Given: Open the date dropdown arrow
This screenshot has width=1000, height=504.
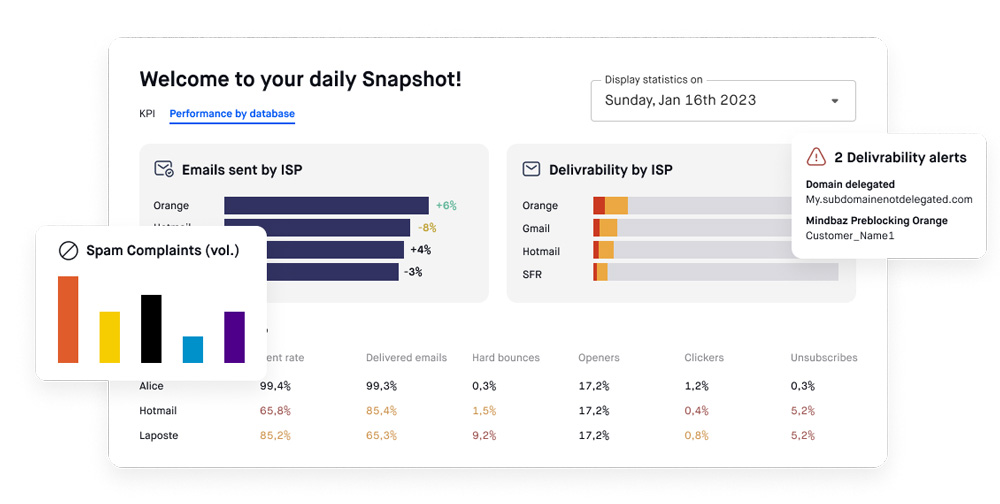Looking at the screenshot, I should (x=835, y=101).
